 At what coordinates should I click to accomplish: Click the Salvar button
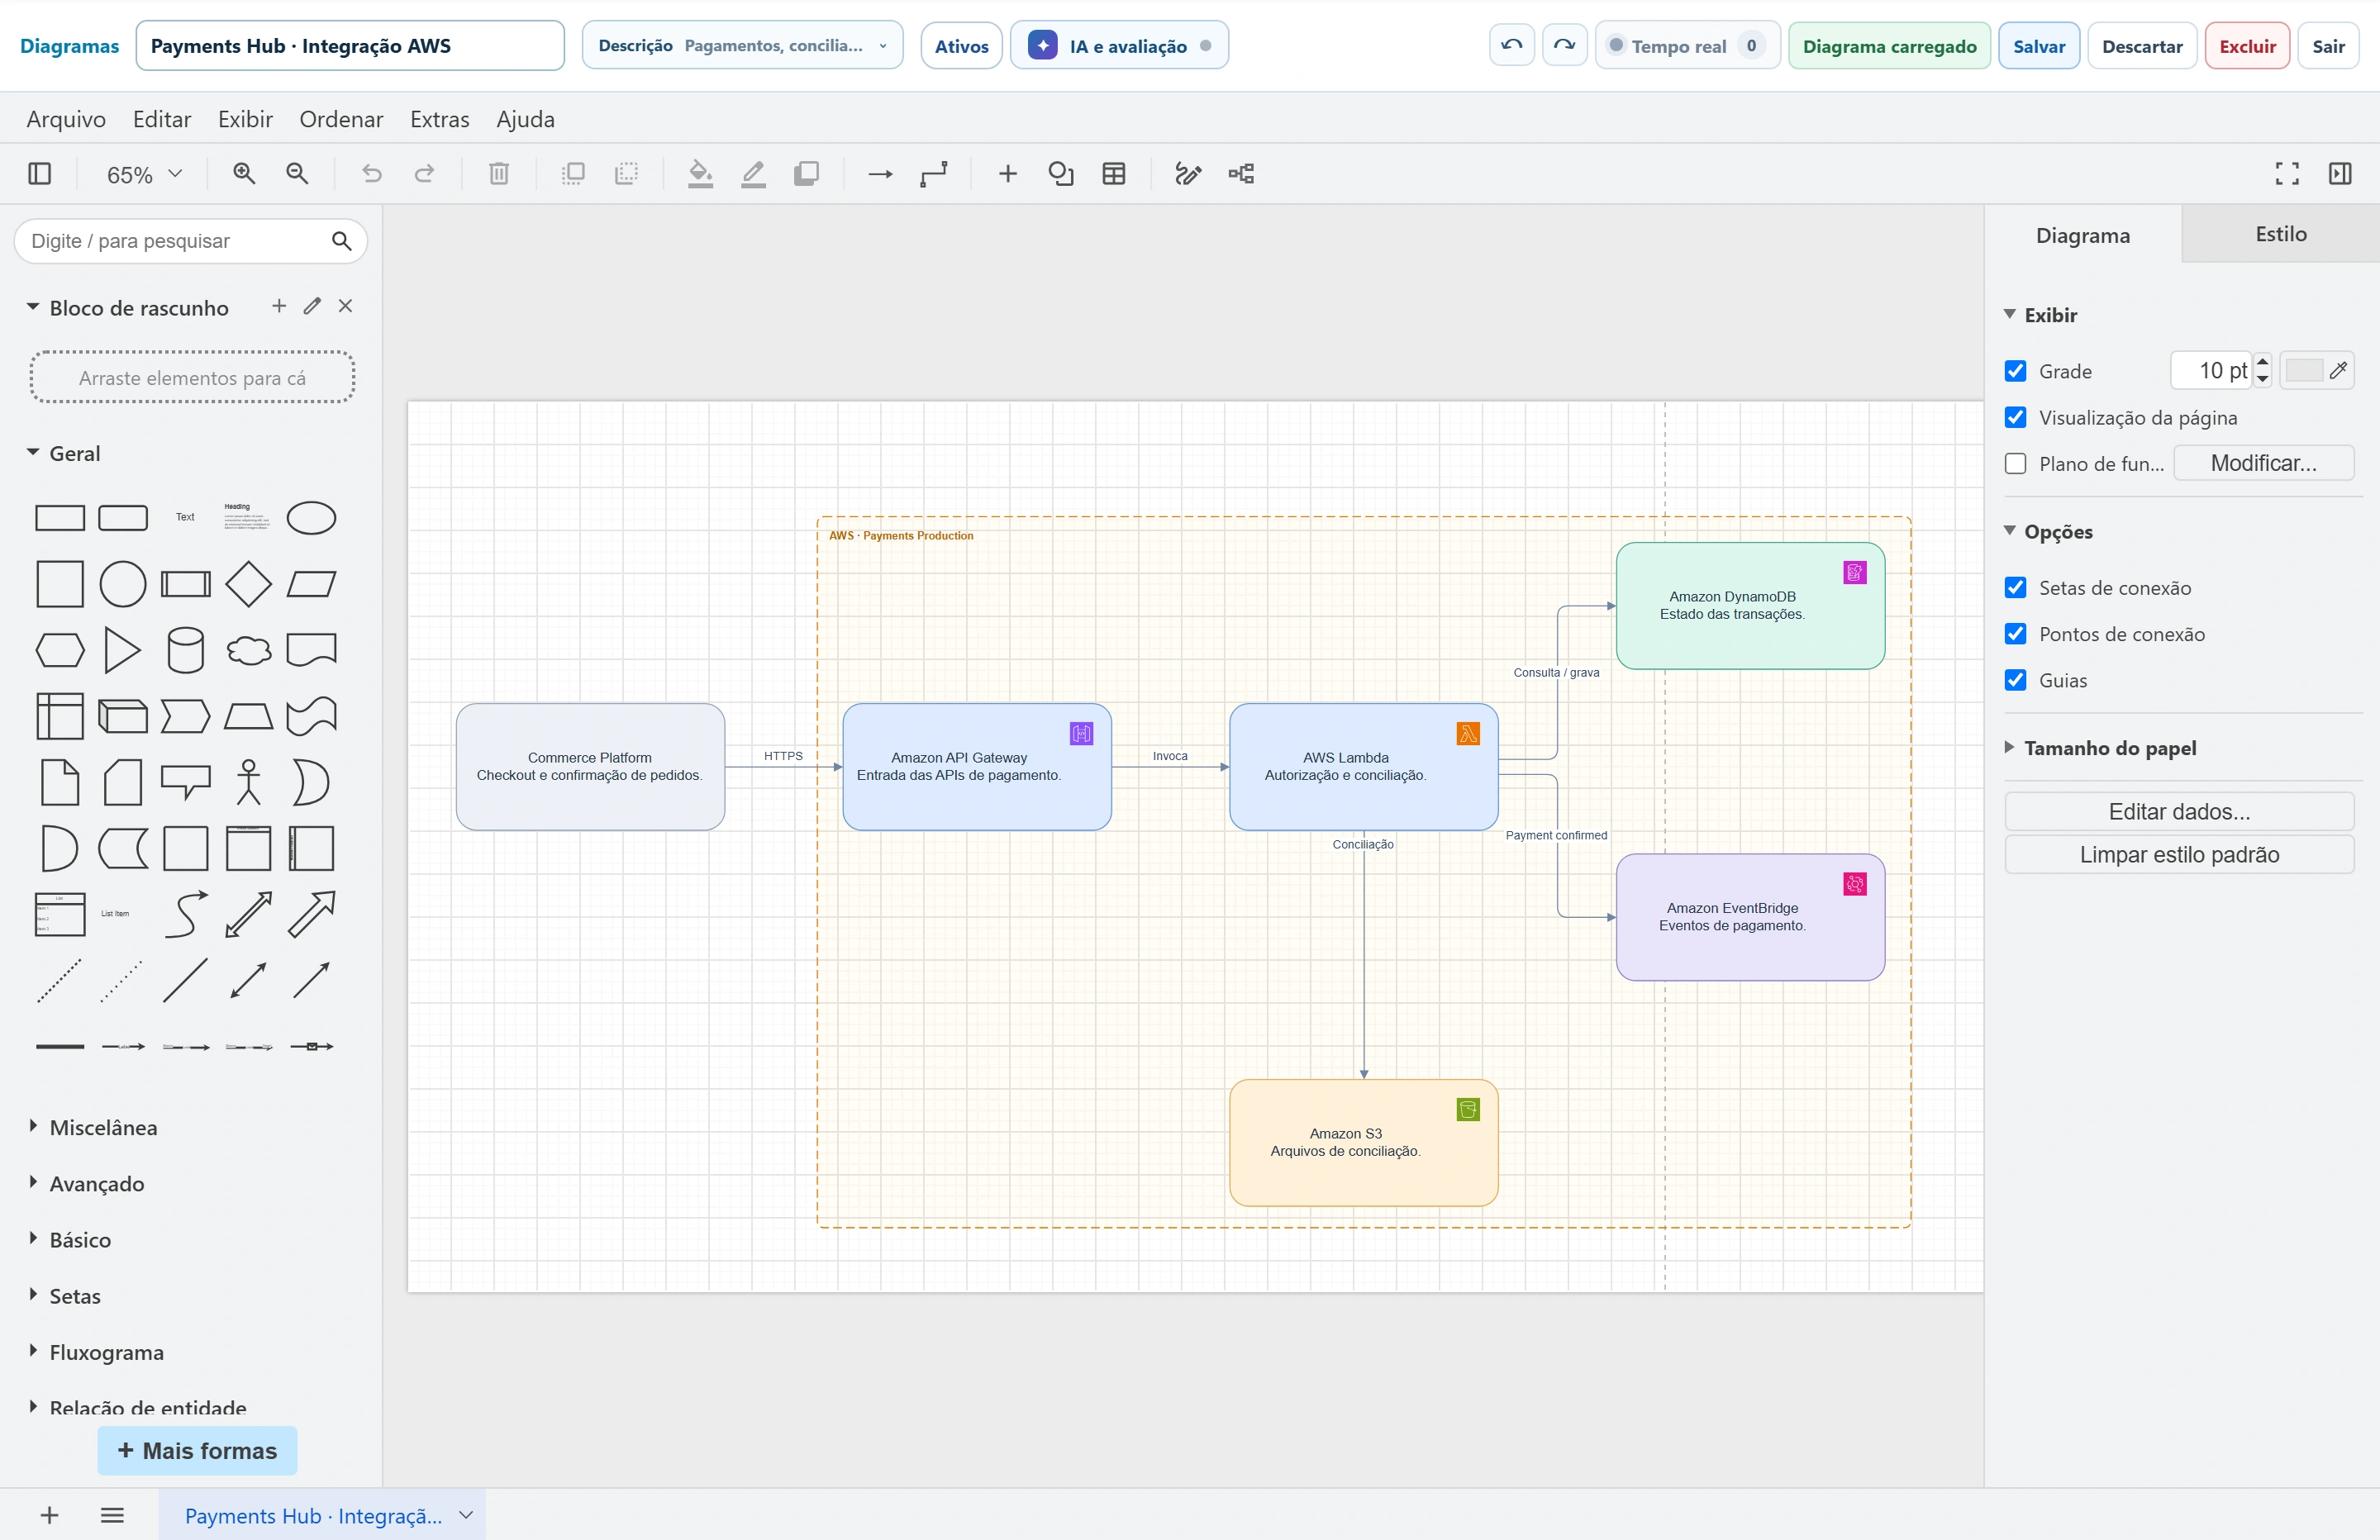tap(2038, 46)
